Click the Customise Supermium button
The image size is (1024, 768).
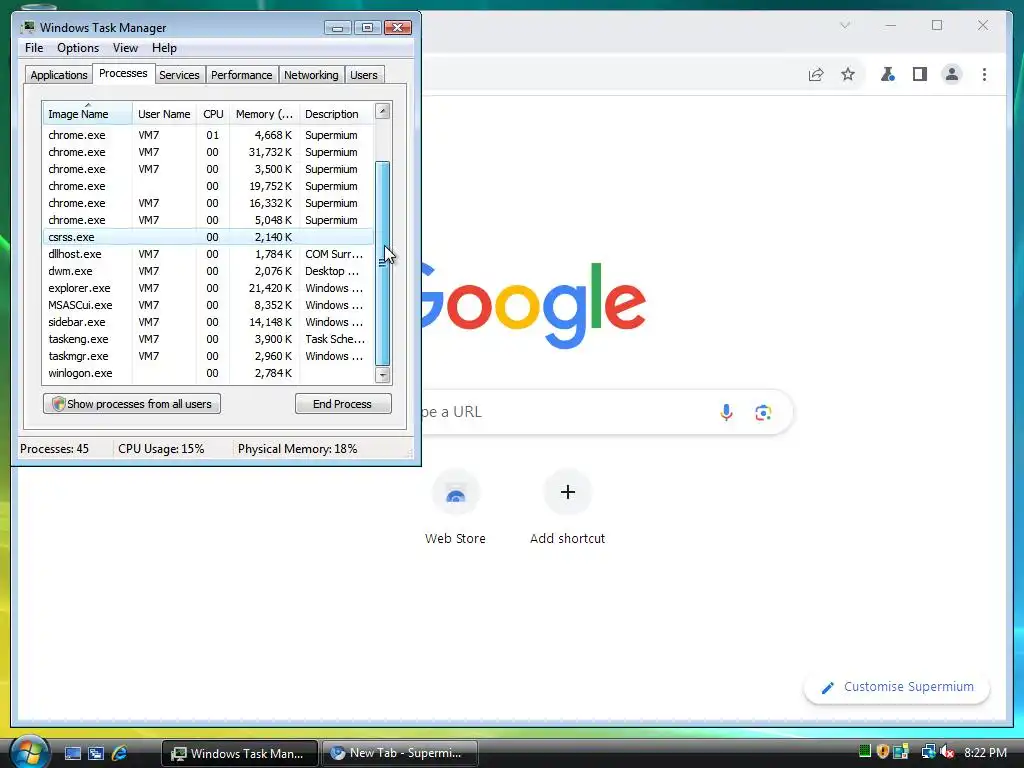click(897, 687)
